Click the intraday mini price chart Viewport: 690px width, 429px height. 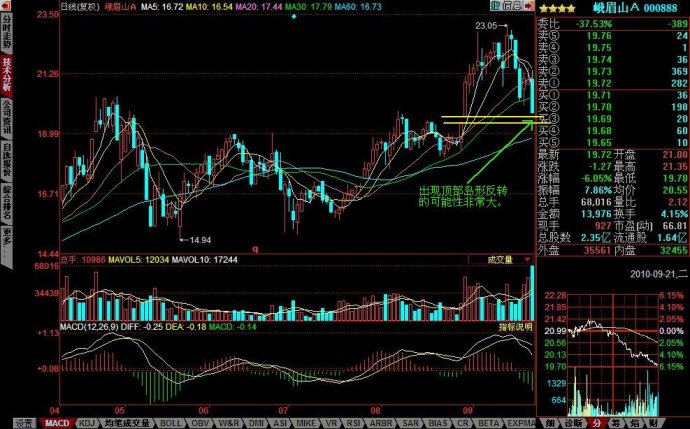point(613,331)
